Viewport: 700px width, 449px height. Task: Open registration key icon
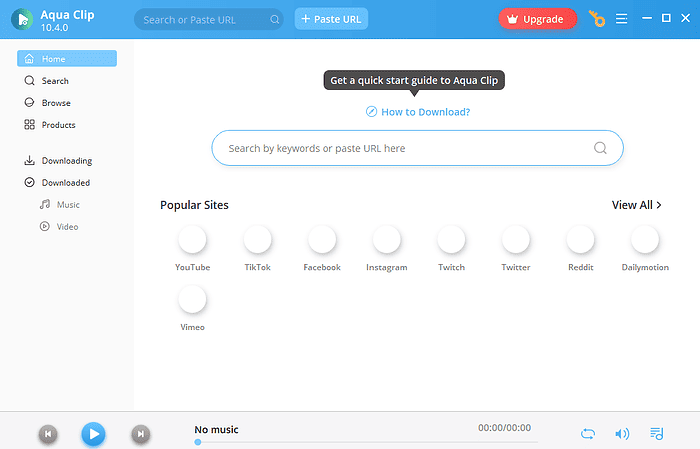pyautogui.click(x=597, y=19)
